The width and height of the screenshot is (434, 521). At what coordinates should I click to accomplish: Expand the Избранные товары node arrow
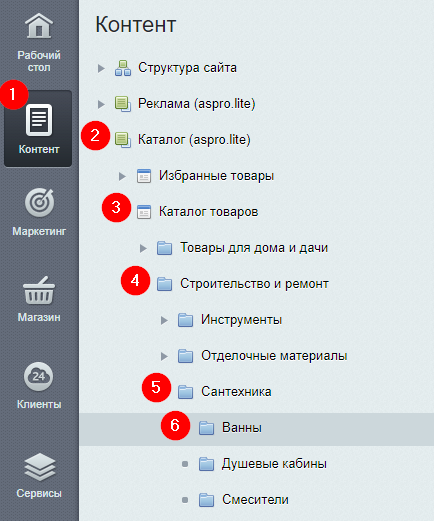coord(122,176)
